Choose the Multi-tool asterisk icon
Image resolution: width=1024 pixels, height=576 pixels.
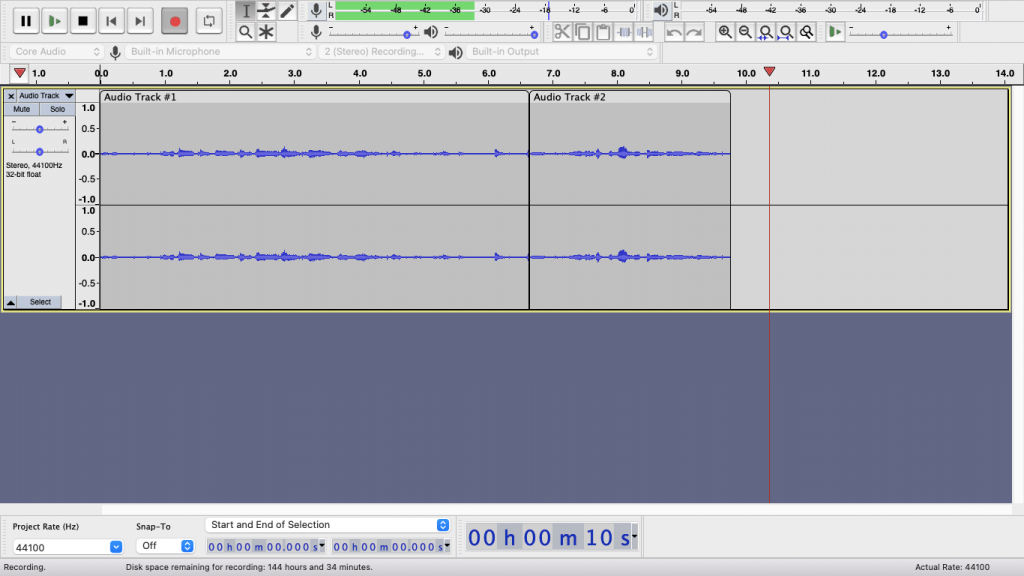(x=266, y=31)
